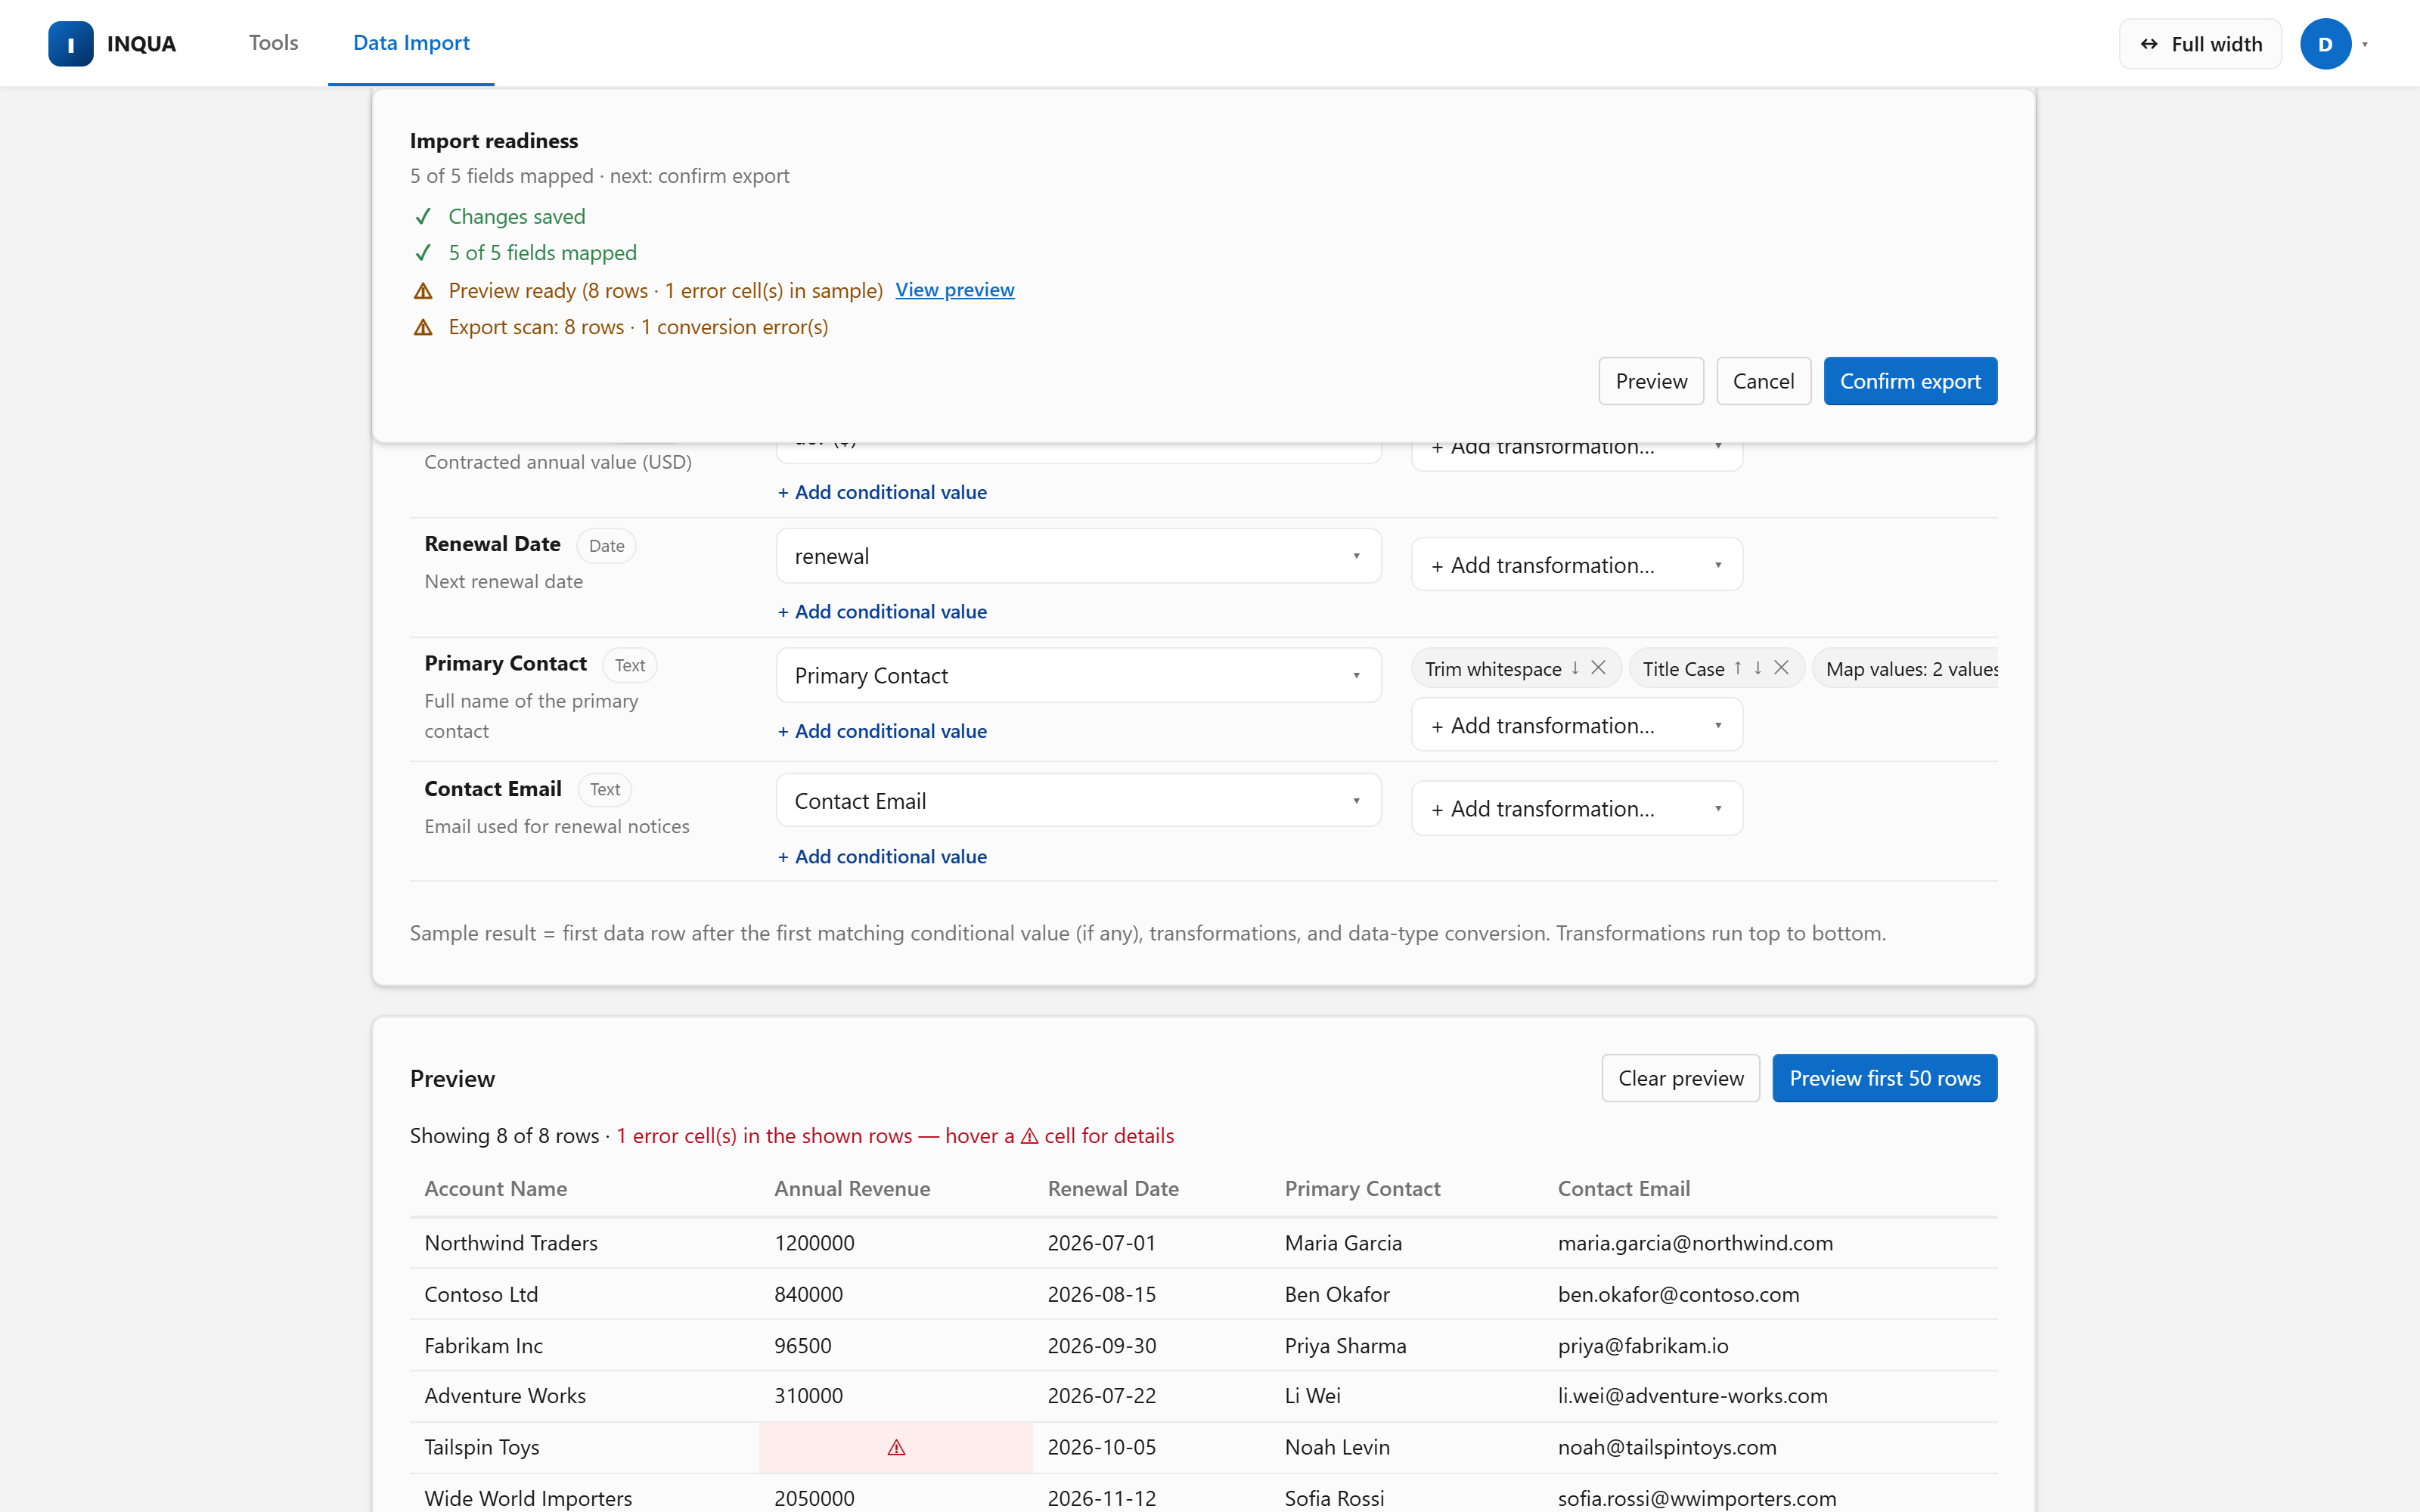Open the View preview link

954,290
